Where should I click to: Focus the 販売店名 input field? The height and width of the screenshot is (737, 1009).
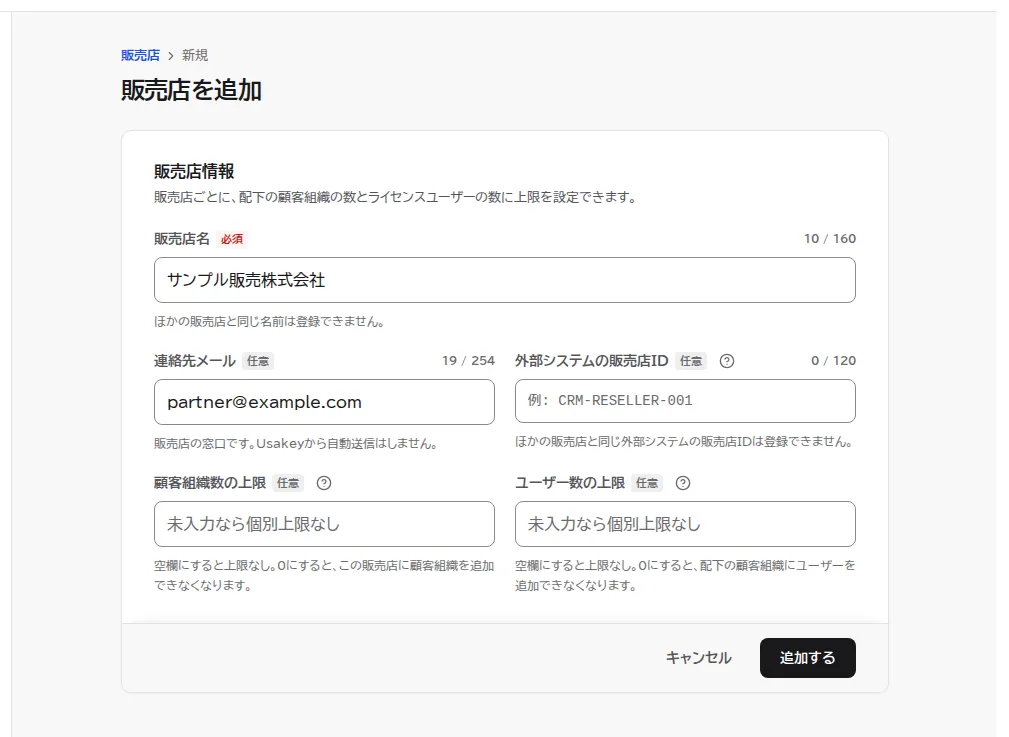coord(504,280)
